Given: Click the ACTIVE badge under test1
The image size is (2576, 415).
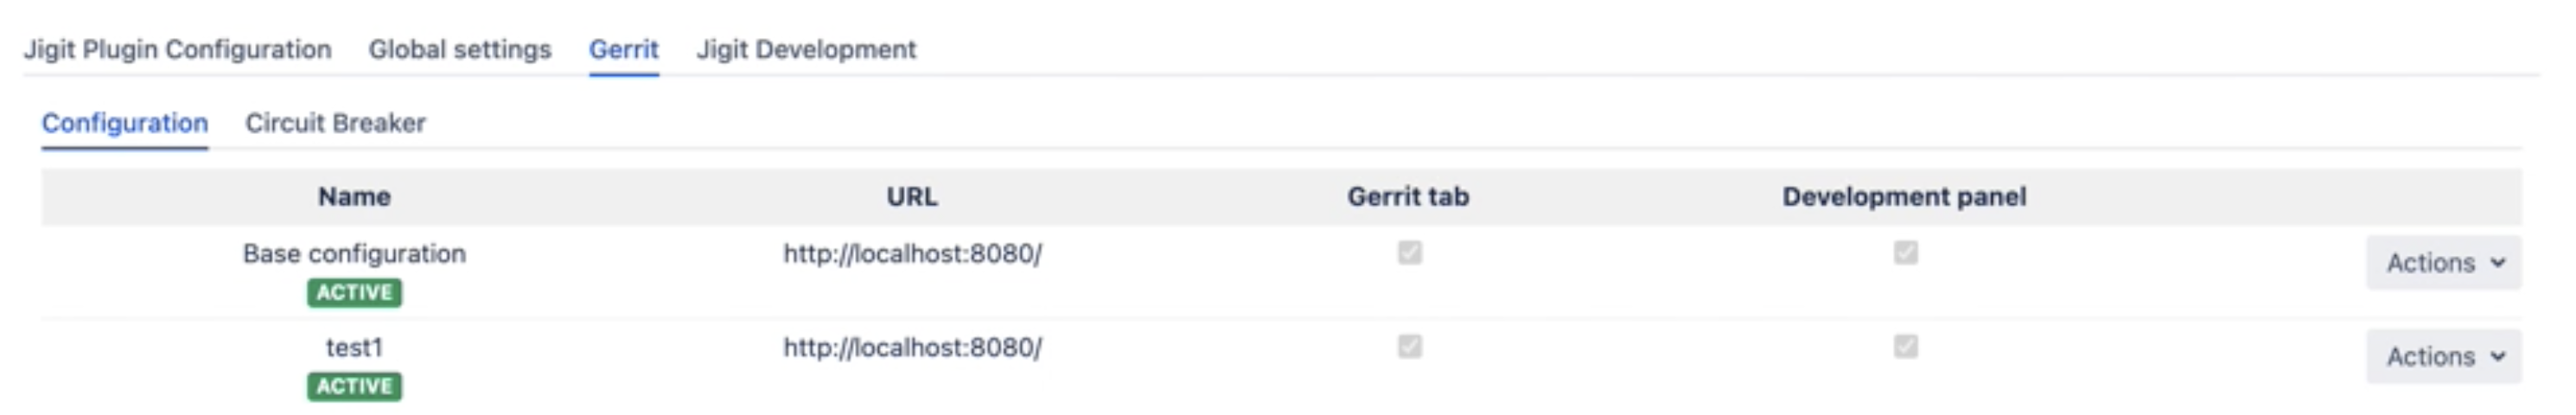Looking at the screenshot, I should click(x=354, y=386).
